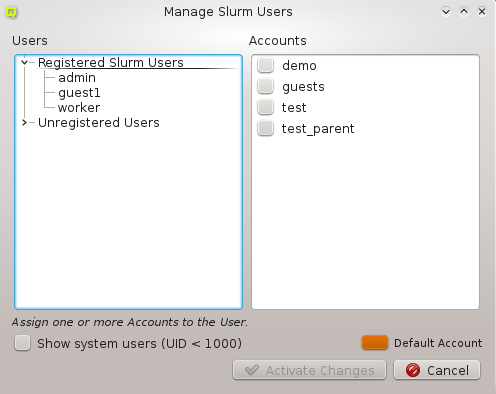The width and height of the screenshot is (496, 394).
Task: Click the Cancel button
Action: pyautogui.click(x=437, y=370)
